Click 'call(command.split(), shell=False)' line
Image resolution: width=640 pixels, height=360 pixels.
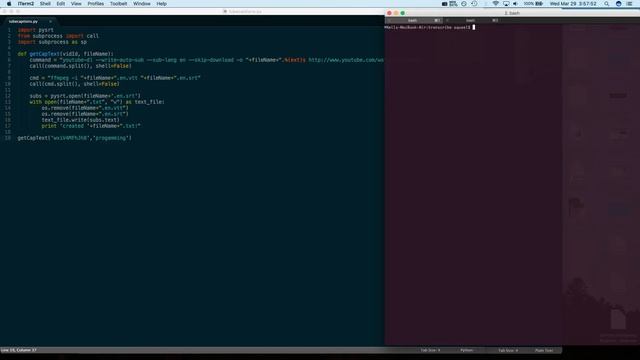click(80, 66)
